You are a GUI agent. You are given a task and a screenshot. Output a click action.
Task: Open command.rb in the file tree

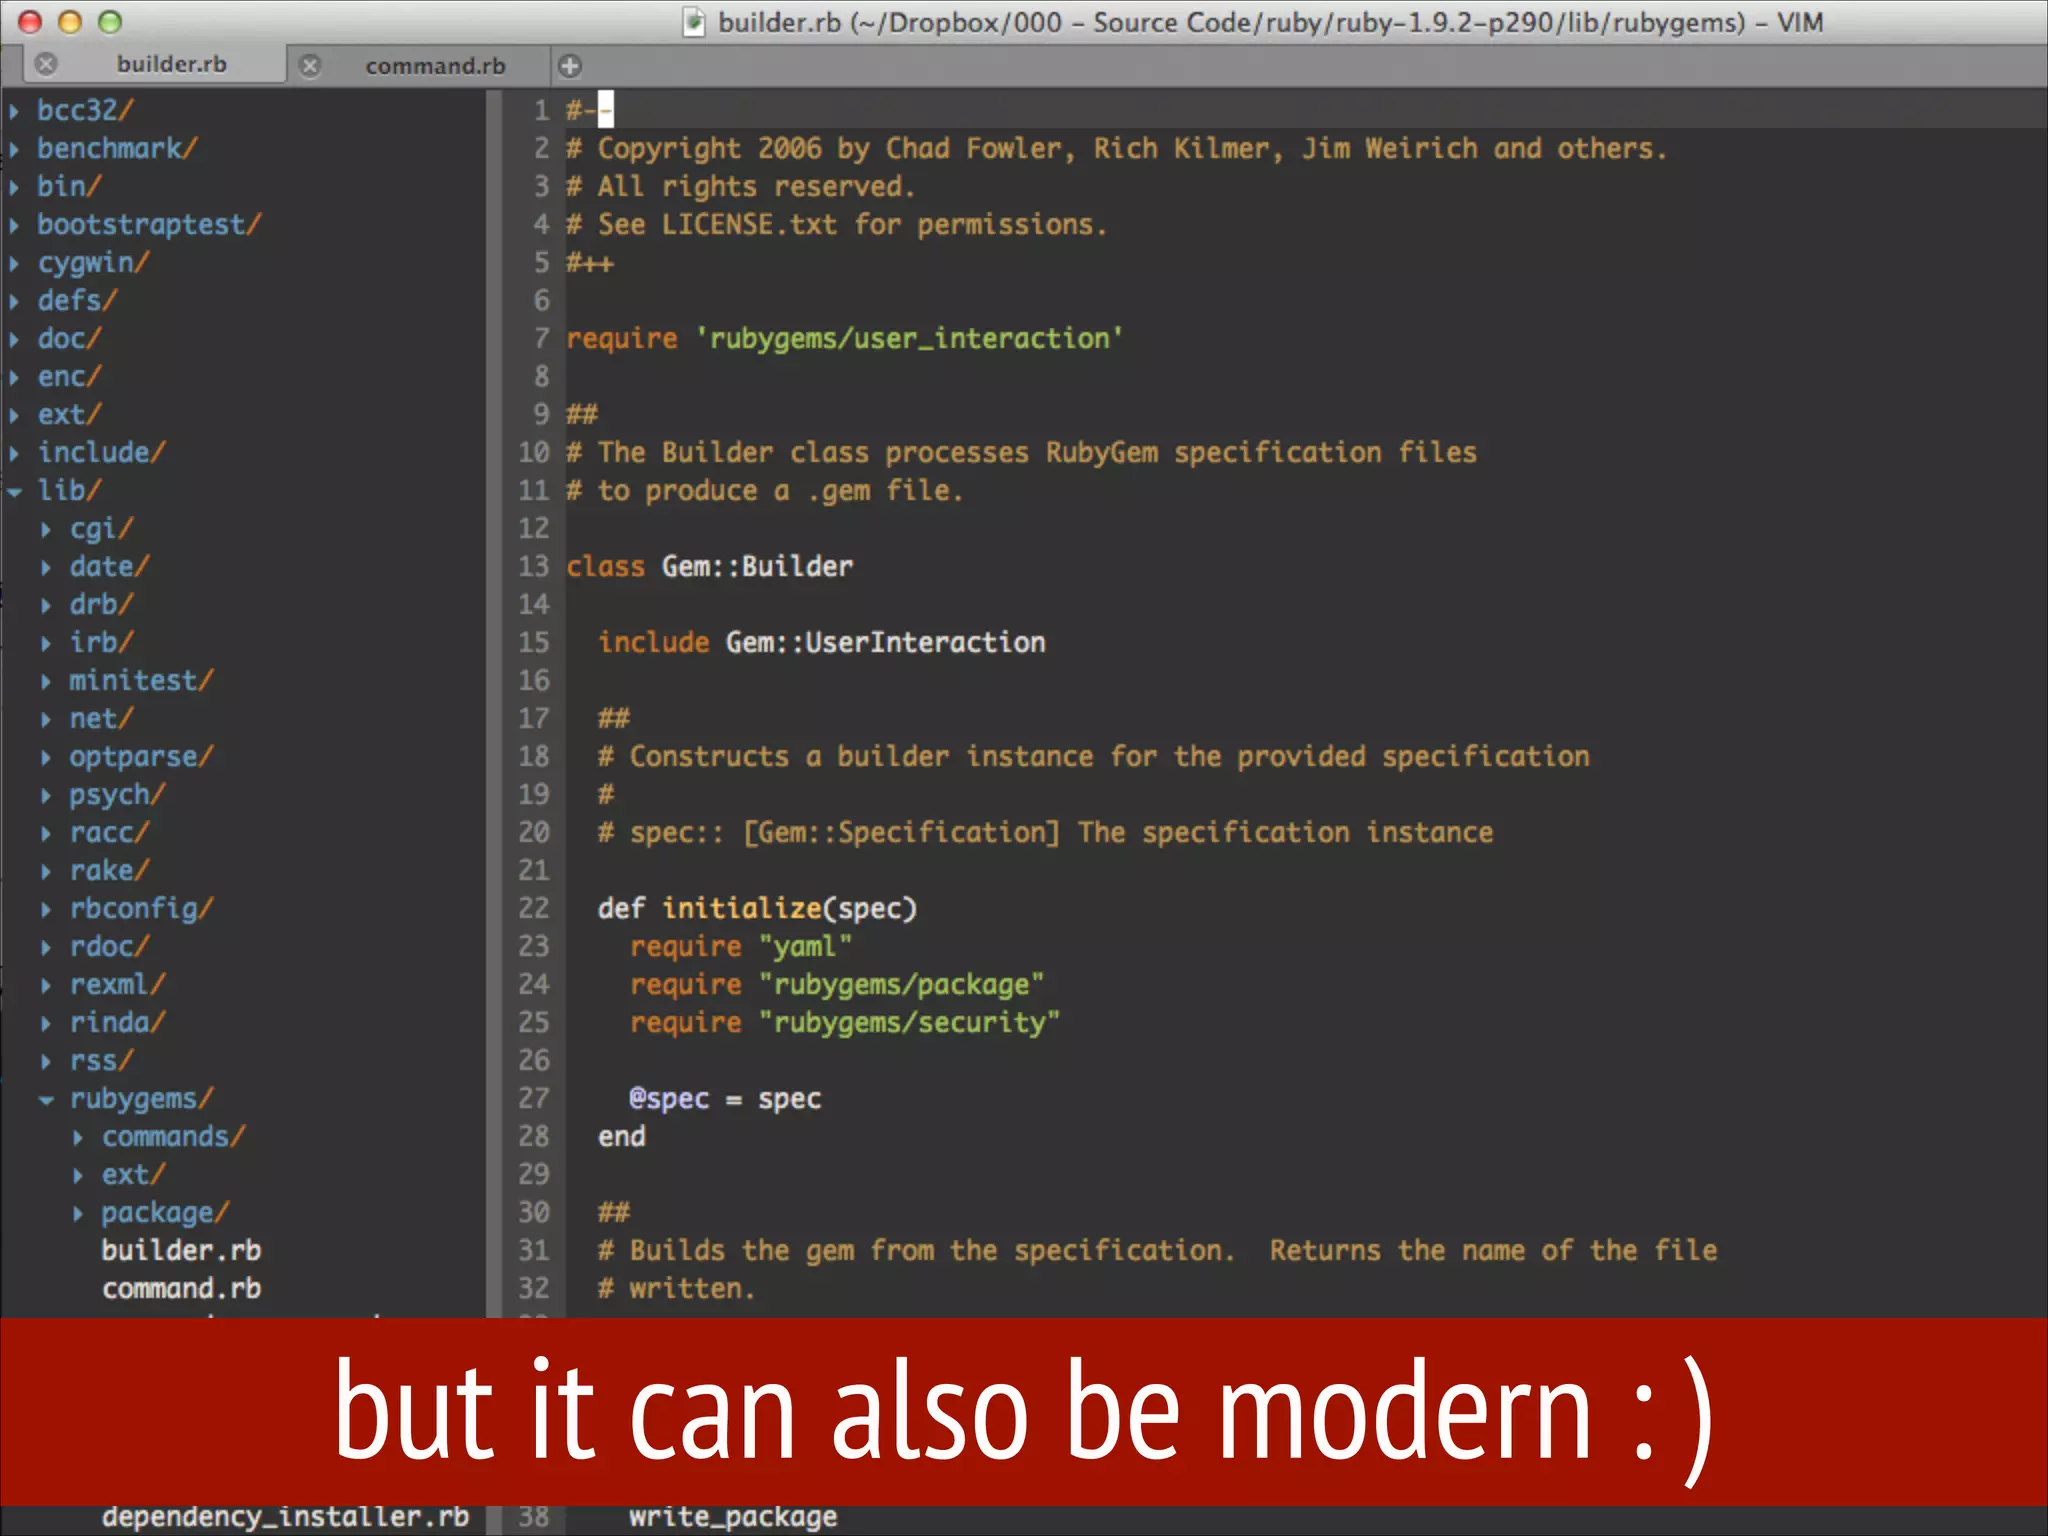[x=181, y=1288]
